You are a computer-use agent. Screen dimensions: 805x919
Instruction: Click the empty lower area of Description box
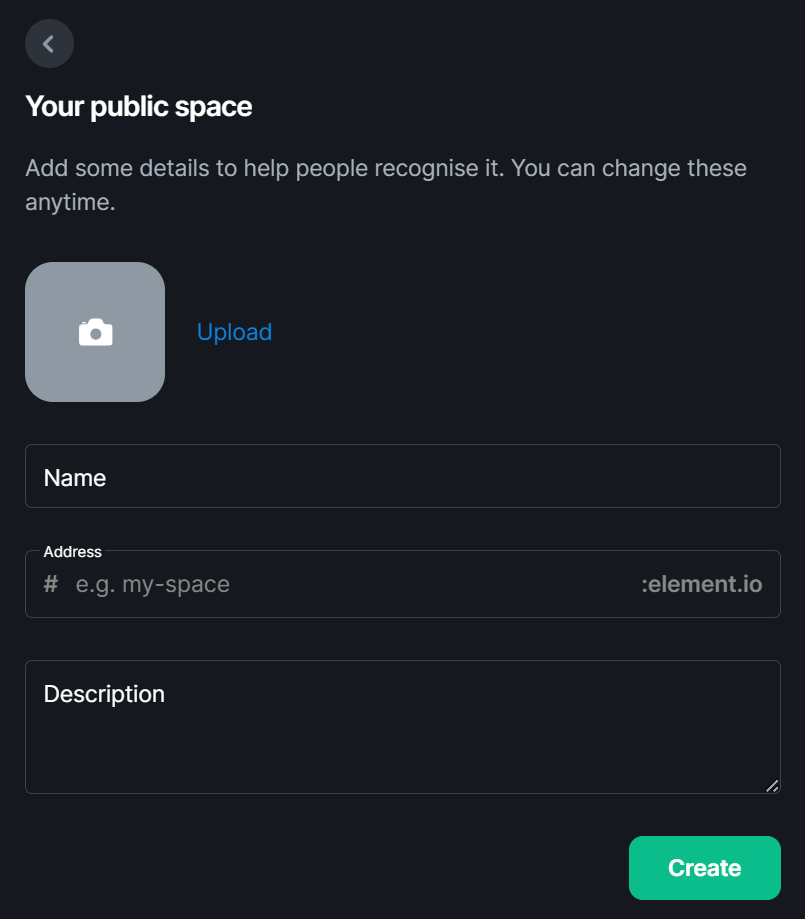click(403, 756)
